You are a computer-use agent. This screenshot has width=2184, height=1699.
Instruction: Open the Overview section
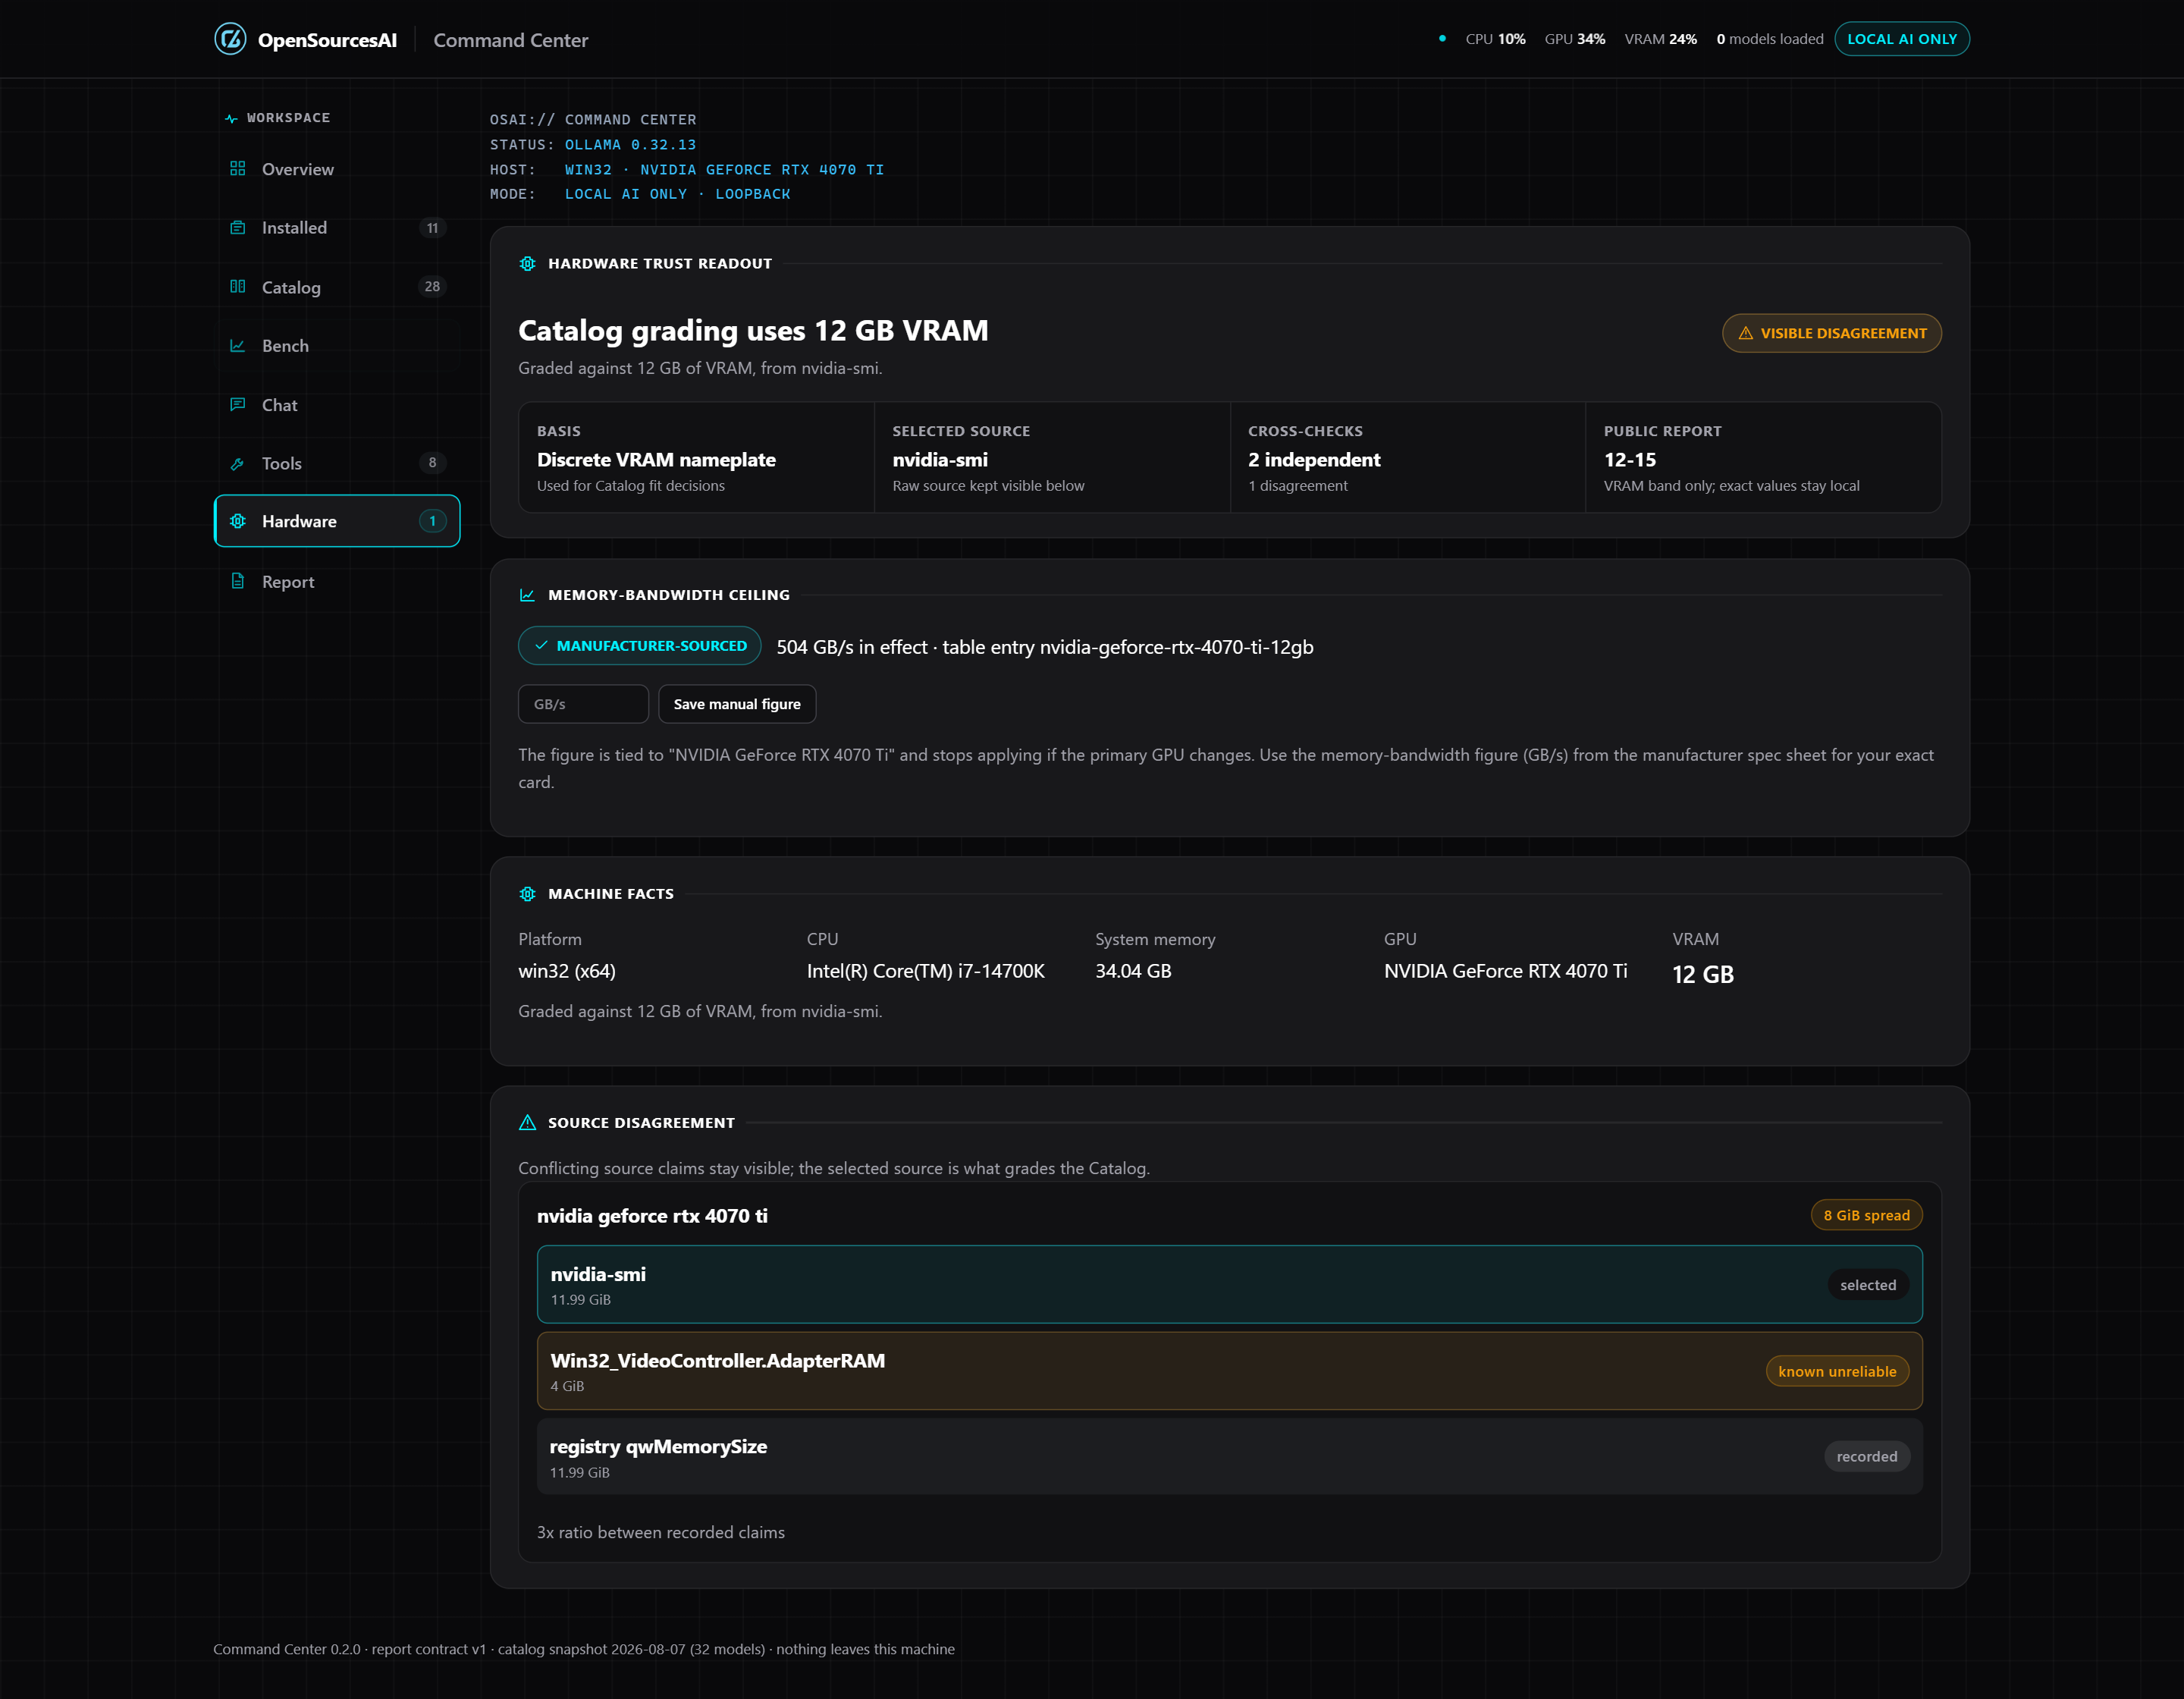(337, 169)
